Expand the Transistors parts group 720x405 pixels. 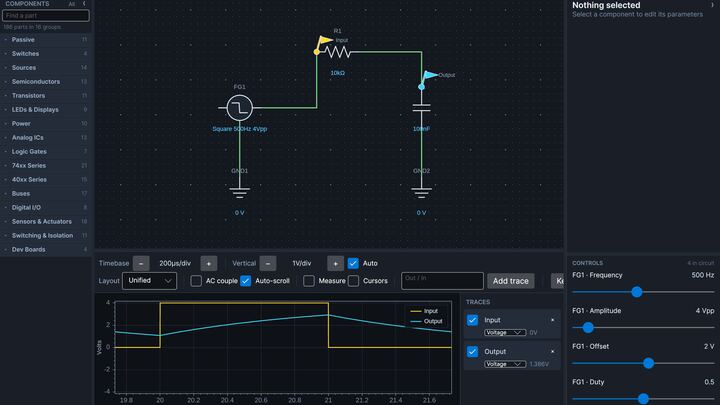tap(46, 96)
